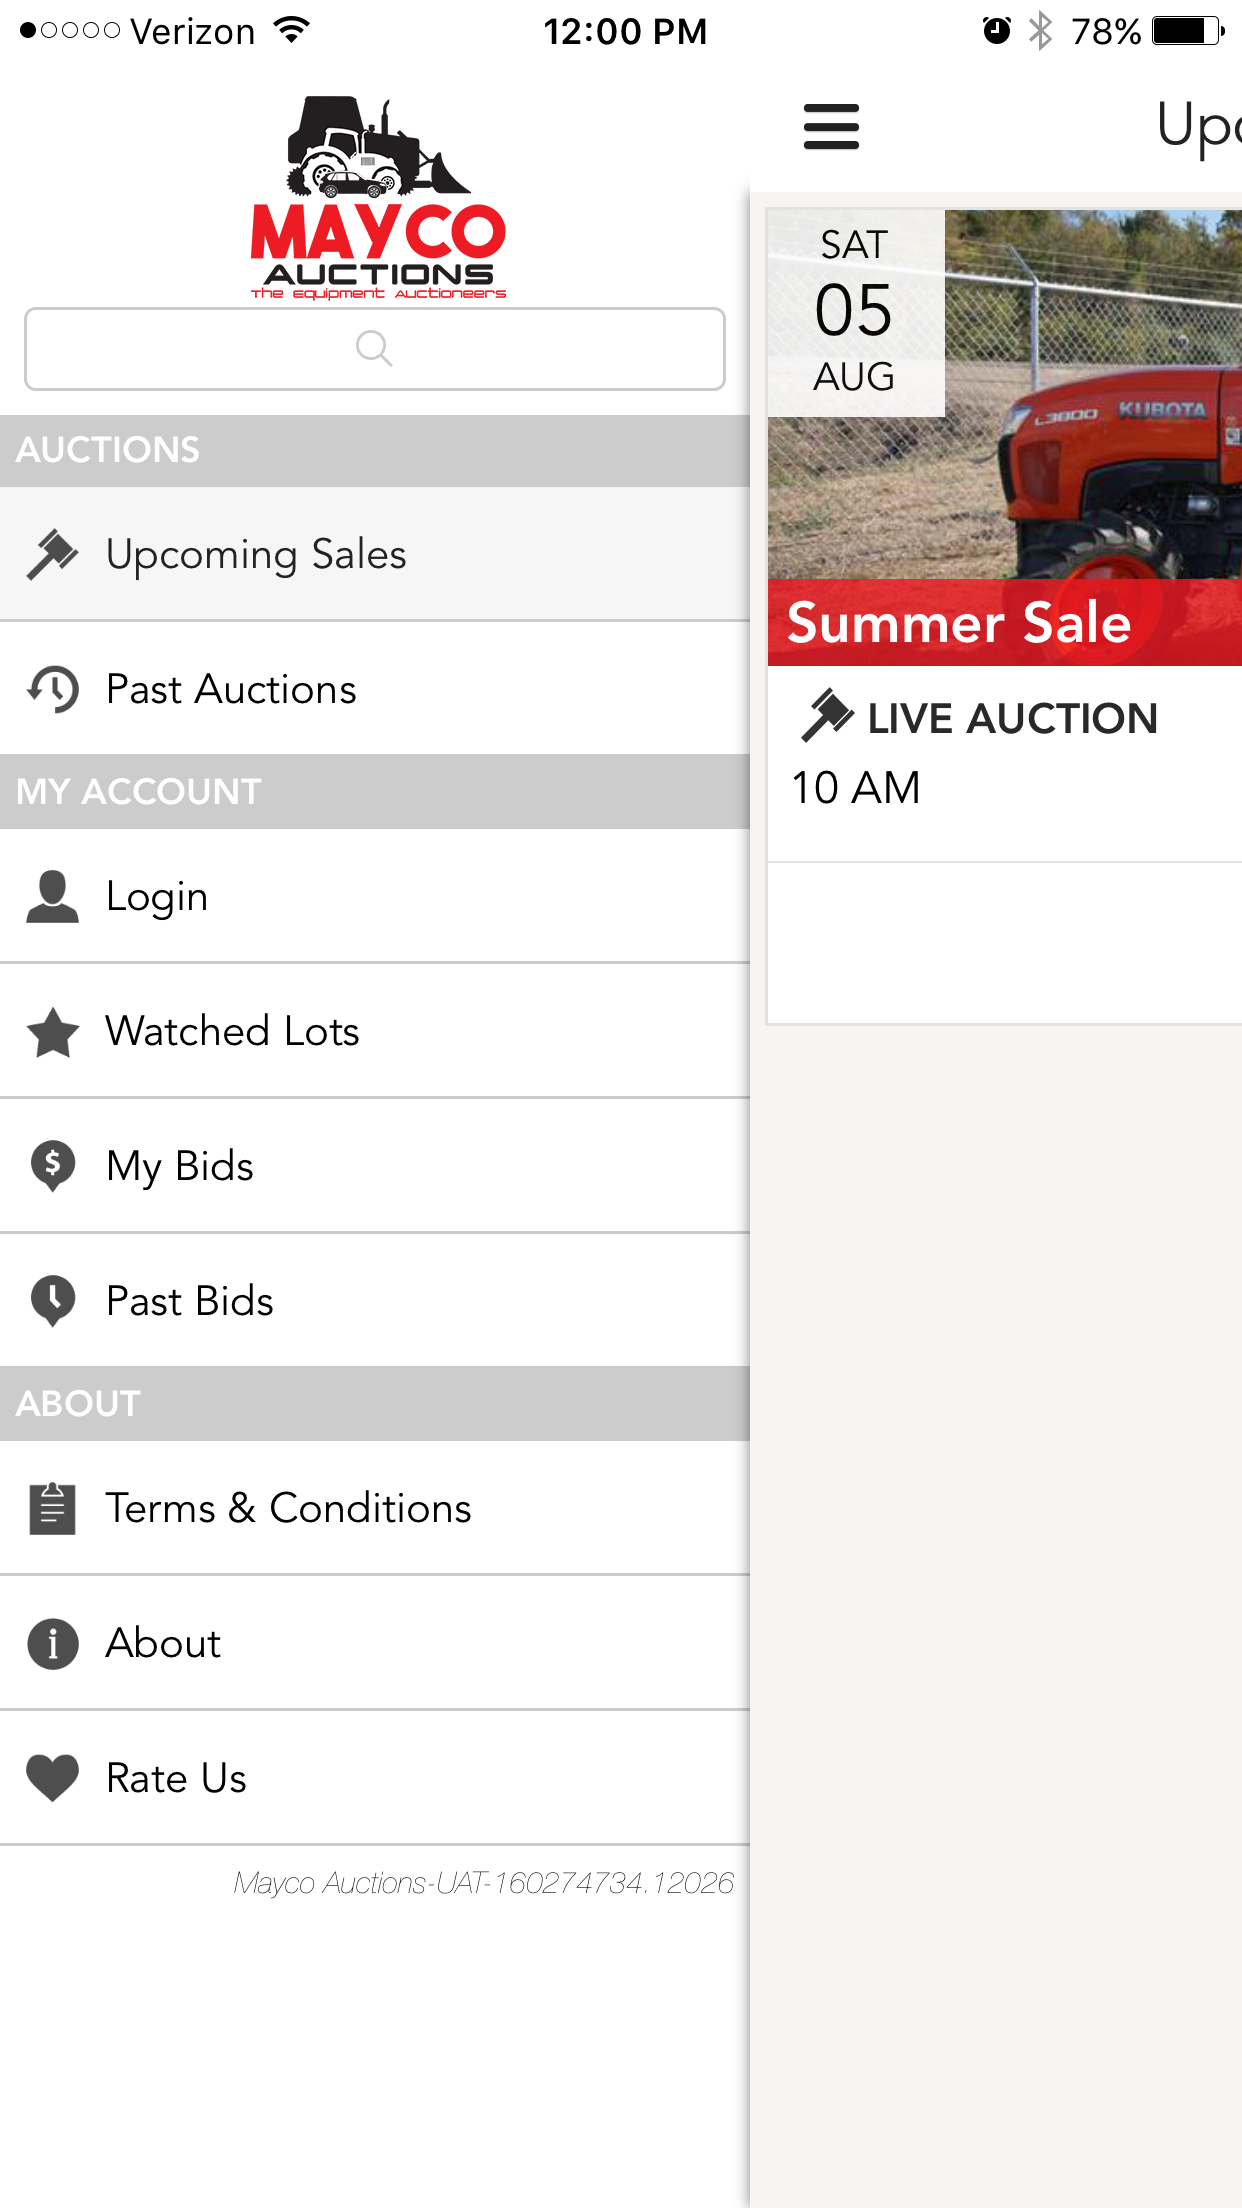The width and height of the screenshot is (1242, 2208).
Task: Click the Mayco Auctions logo
Action: coord(378,198)
